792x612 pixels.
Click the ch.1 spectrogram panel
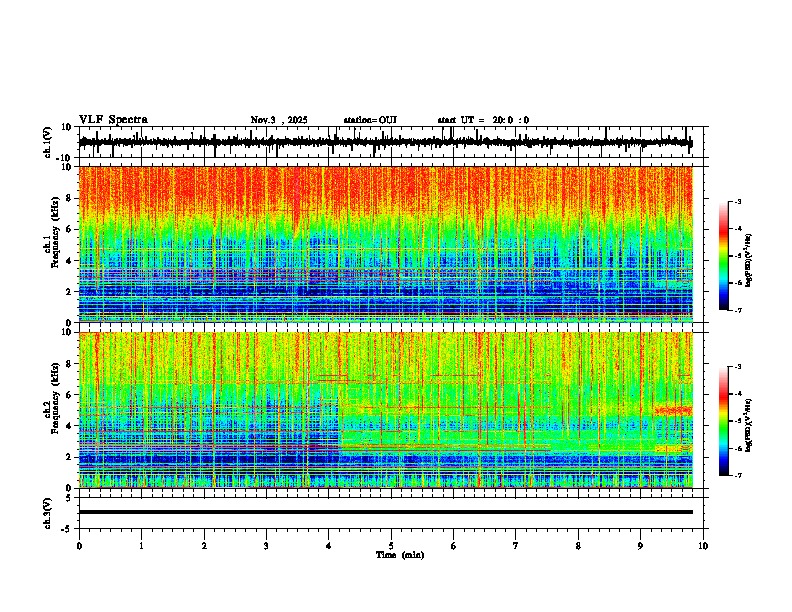(x=385, y=244)
